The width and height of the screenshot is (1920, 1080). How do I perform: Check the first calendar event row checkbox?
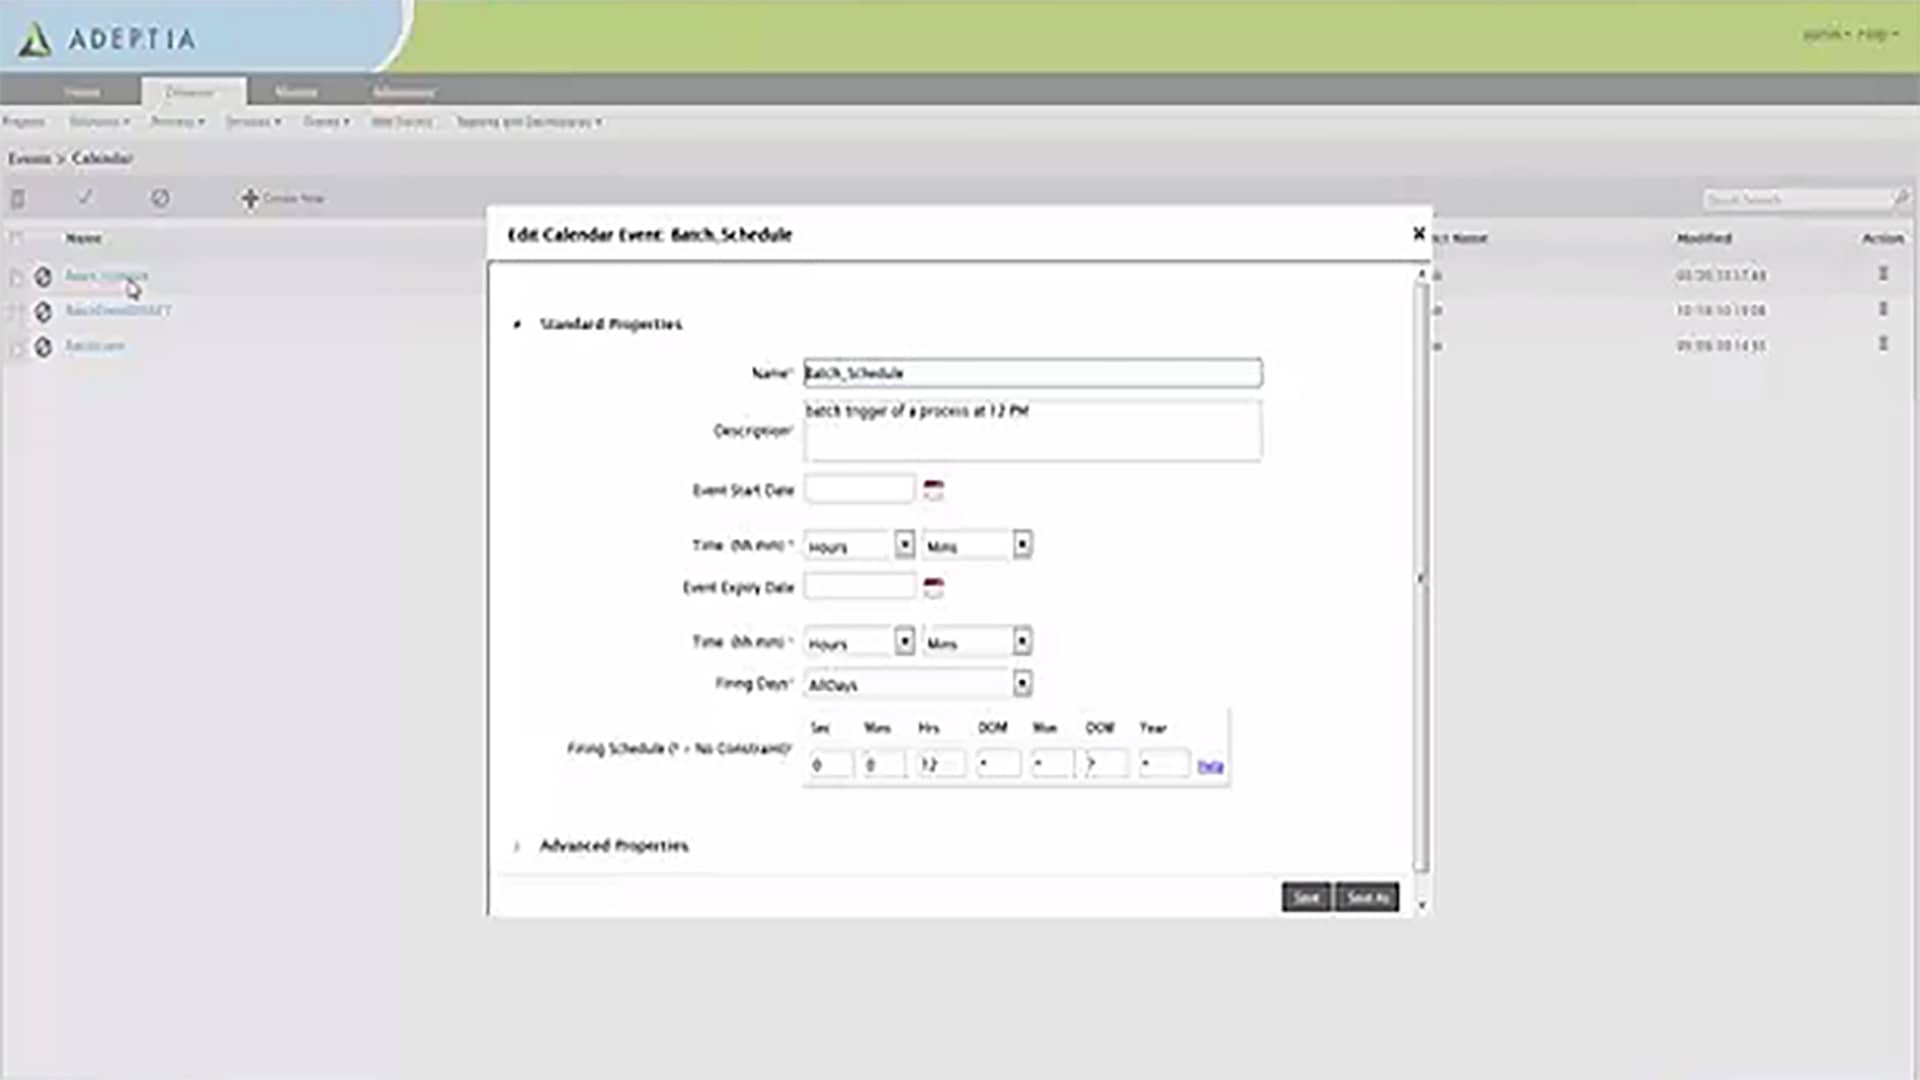(15, 276)
